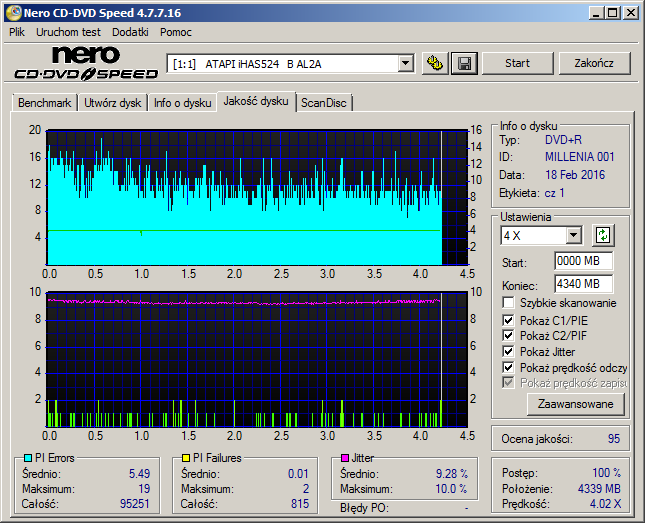Click Jitter average 9.28 %
This screenshot has width=645, height=523.
pyautogui.click(x=452, y=474)
